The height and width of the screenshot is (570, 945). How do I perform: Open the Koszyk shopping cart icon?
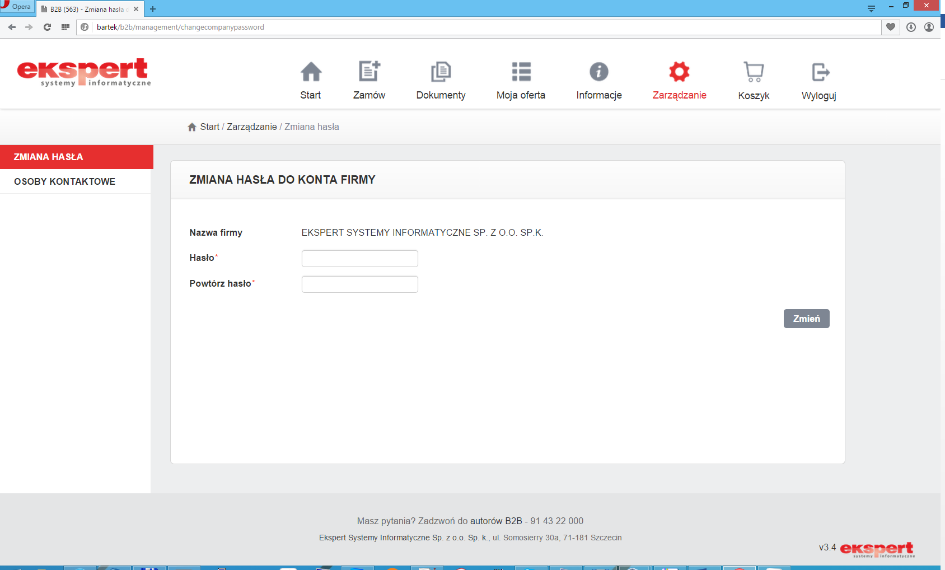coord(753,72)
